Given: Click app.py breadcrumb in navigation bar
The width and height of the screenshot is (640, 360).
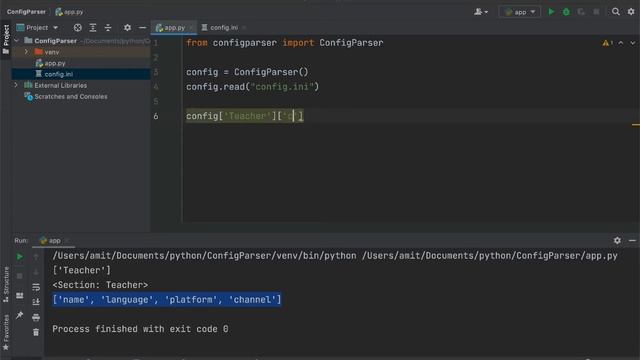Looking at the screenshot, I should click(x=69, y=12).
